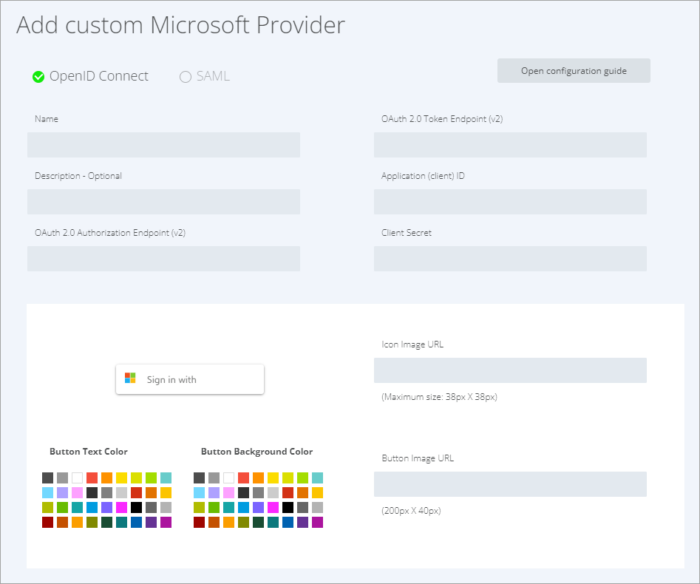Choose blue-violet in Button Text Color palette
Image resolution: width=700 pixels, height=584 pixels.
tap(107, 507)
